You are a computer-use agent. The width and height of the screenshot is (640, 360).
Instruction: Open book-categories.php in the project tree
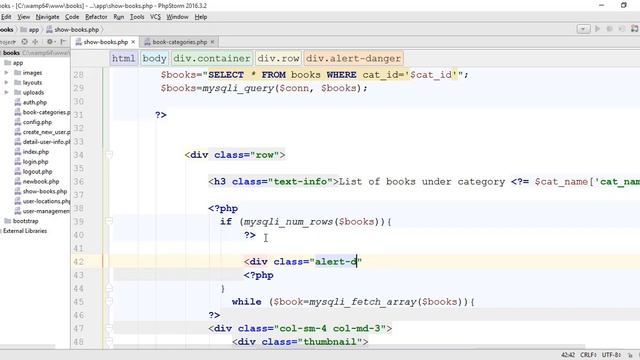42,112
